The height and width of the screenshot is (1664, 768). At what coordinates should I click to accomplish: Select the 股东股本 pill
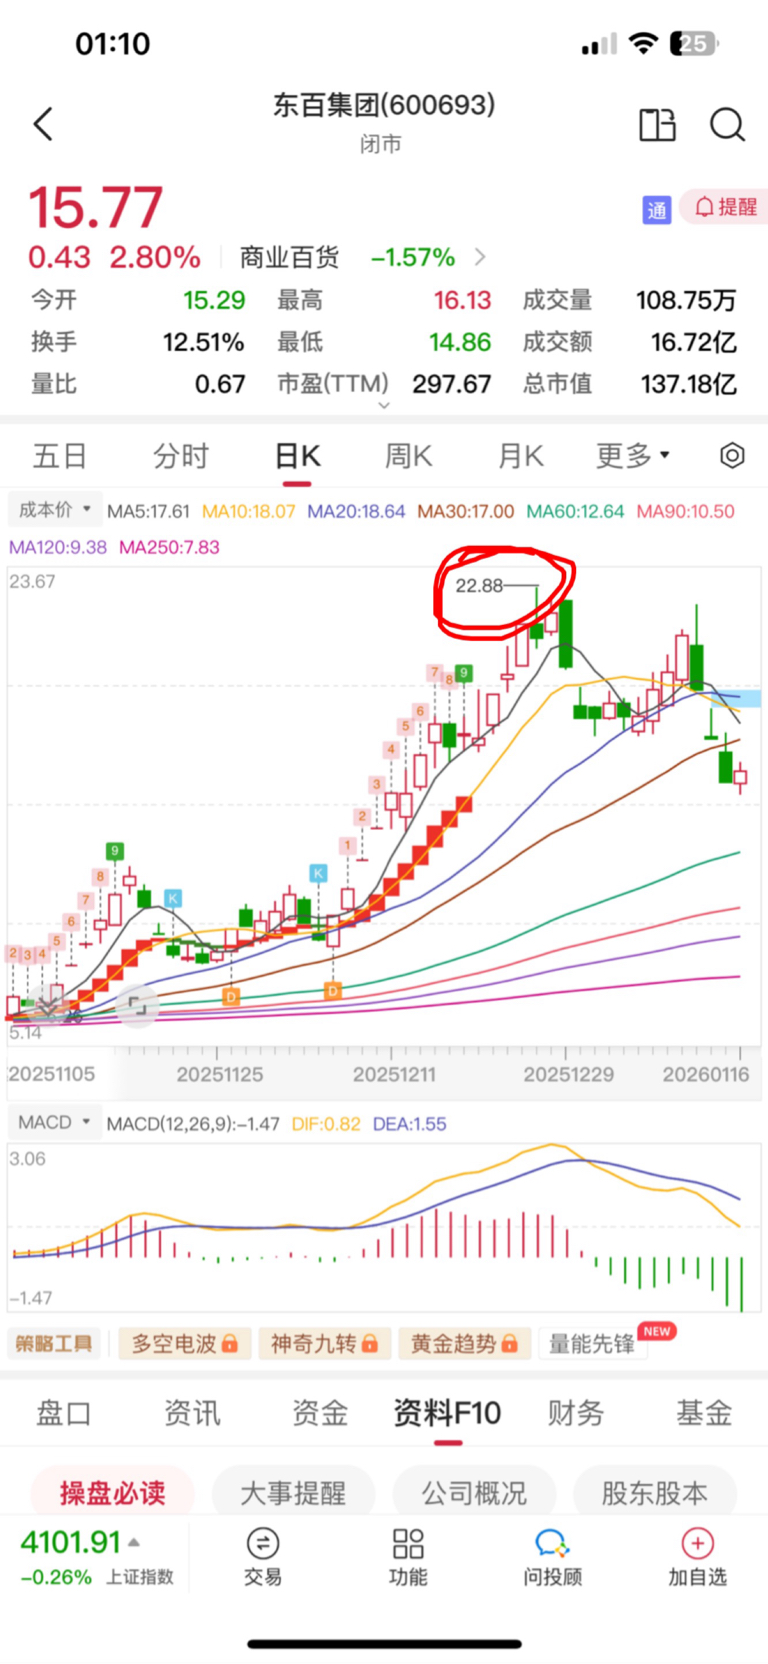point(655,1493)
